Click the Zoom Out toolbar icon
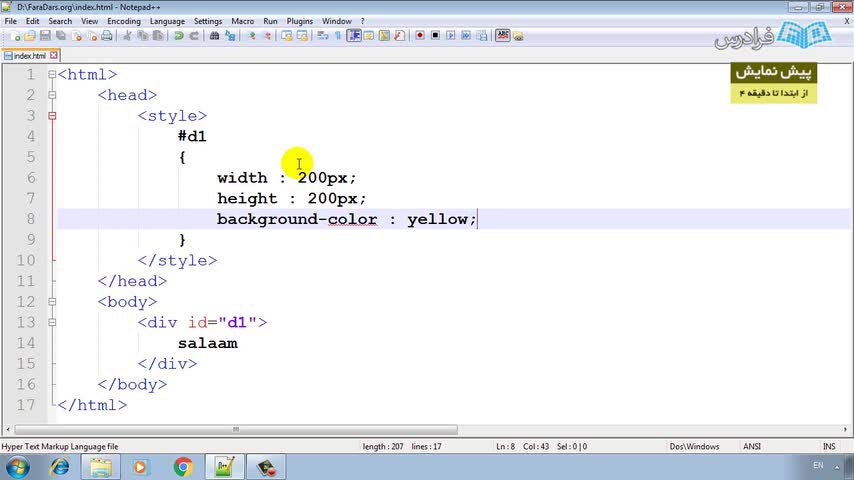The image size is (854, 480). [267, 36]
